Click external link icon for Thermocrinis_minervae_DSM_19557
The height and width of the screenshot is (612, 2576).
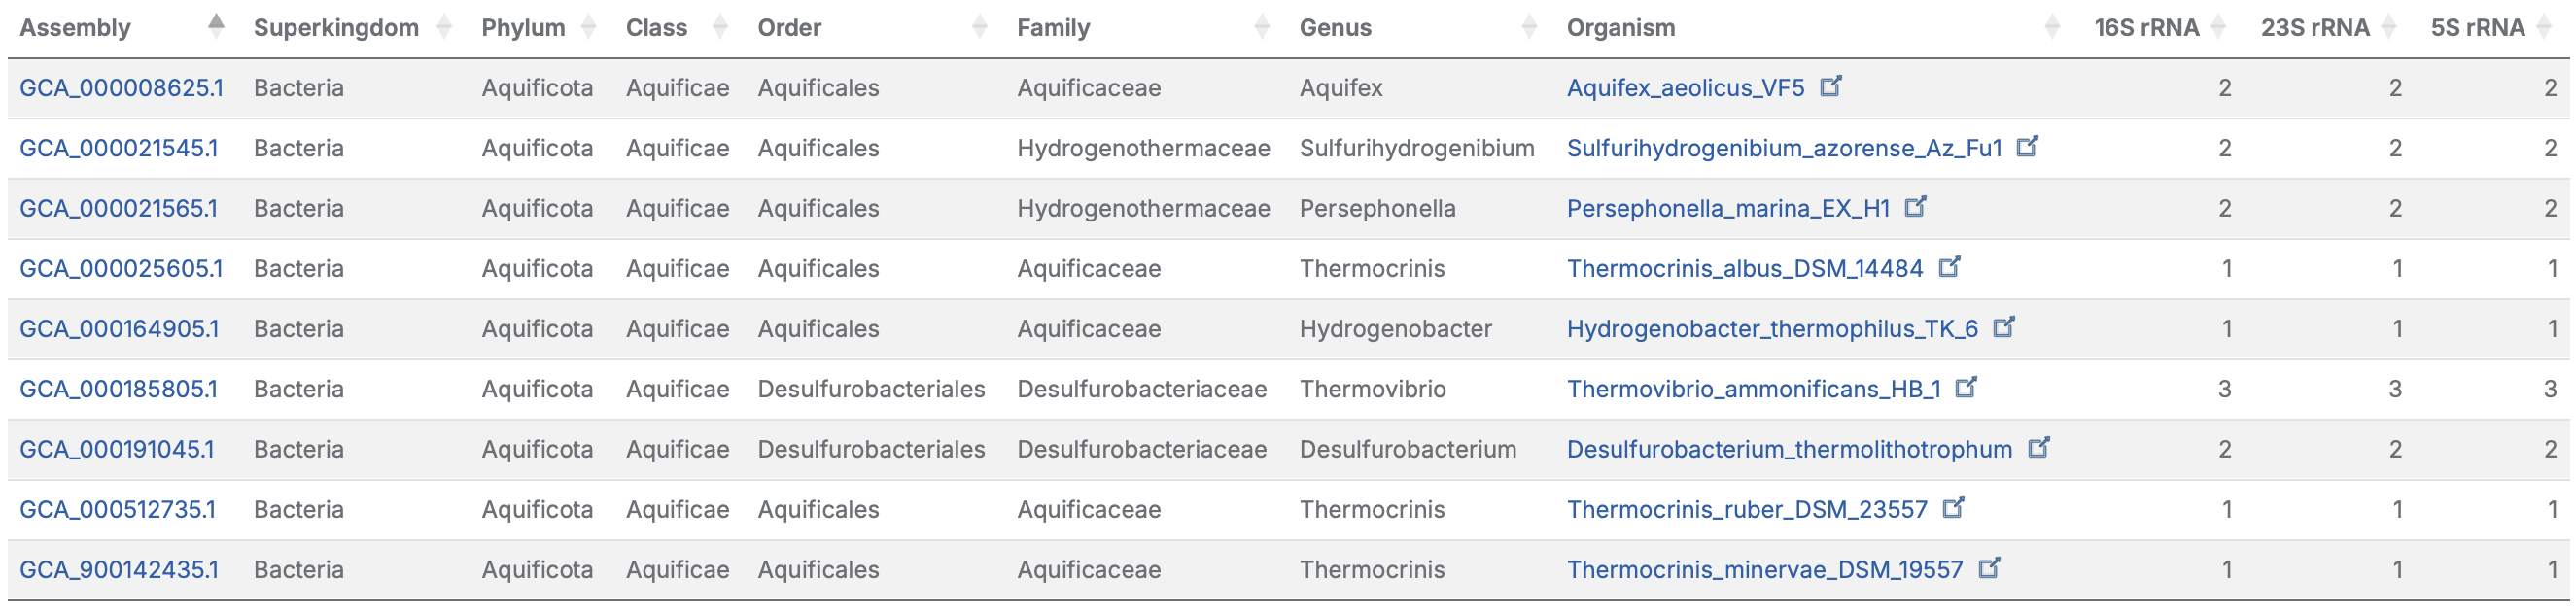1989,567
